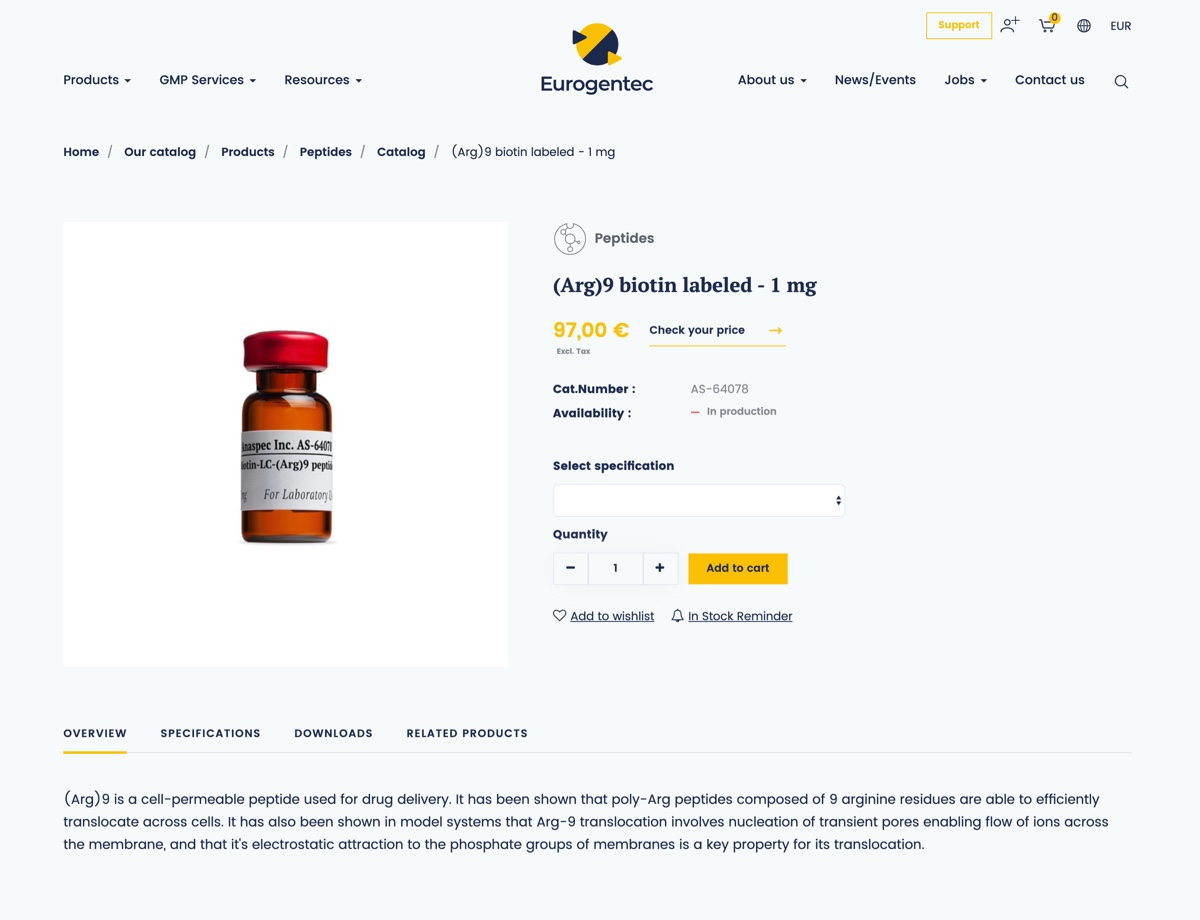Increase quantity with plus button
This screenshot has width=1200, height=920.
coord(660,568)
